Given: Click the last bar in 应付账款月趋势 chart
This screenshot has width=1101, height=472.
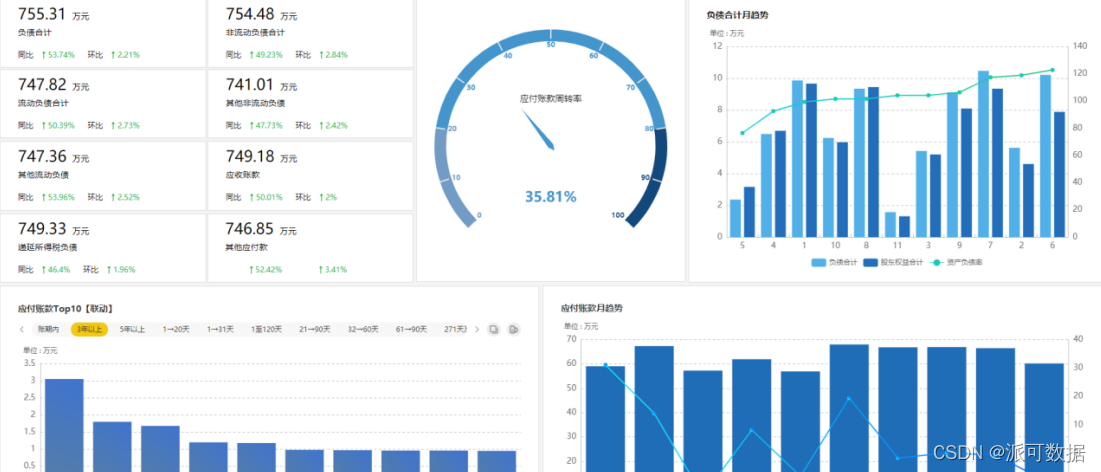Looking at the screenshot, I should click(x=1044, y=417).
